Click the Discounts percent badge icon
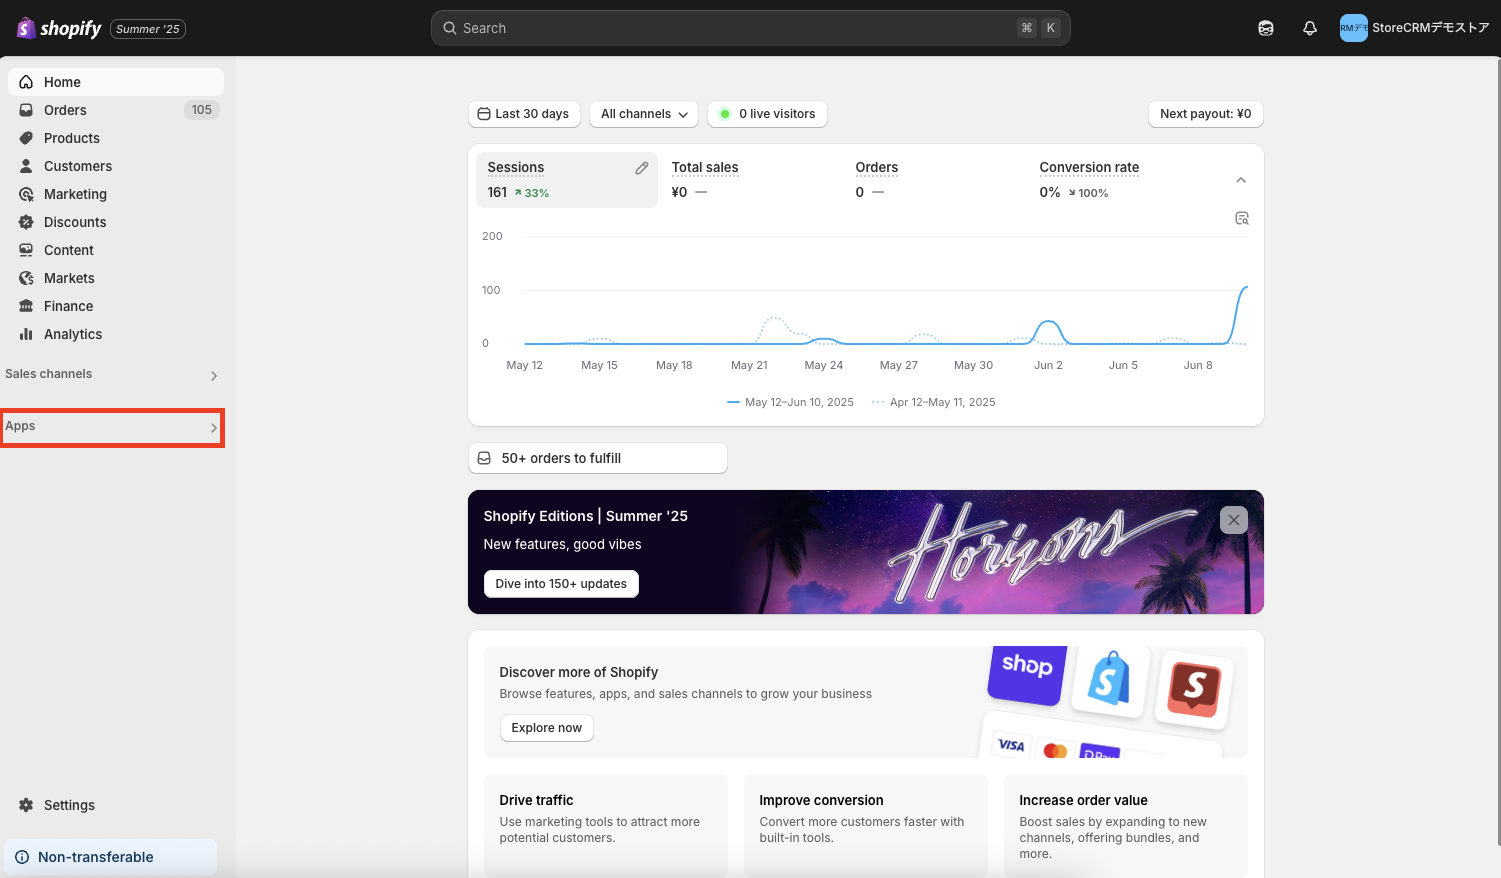Viewport: 1501px width, 878px height. [26, 222]
